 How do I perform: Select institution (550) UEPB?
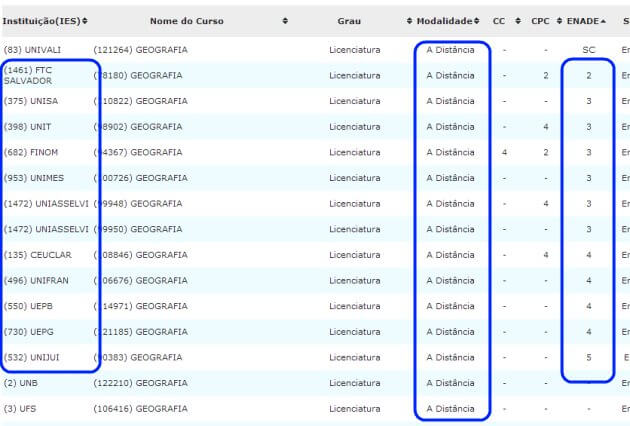coord(28,306)
